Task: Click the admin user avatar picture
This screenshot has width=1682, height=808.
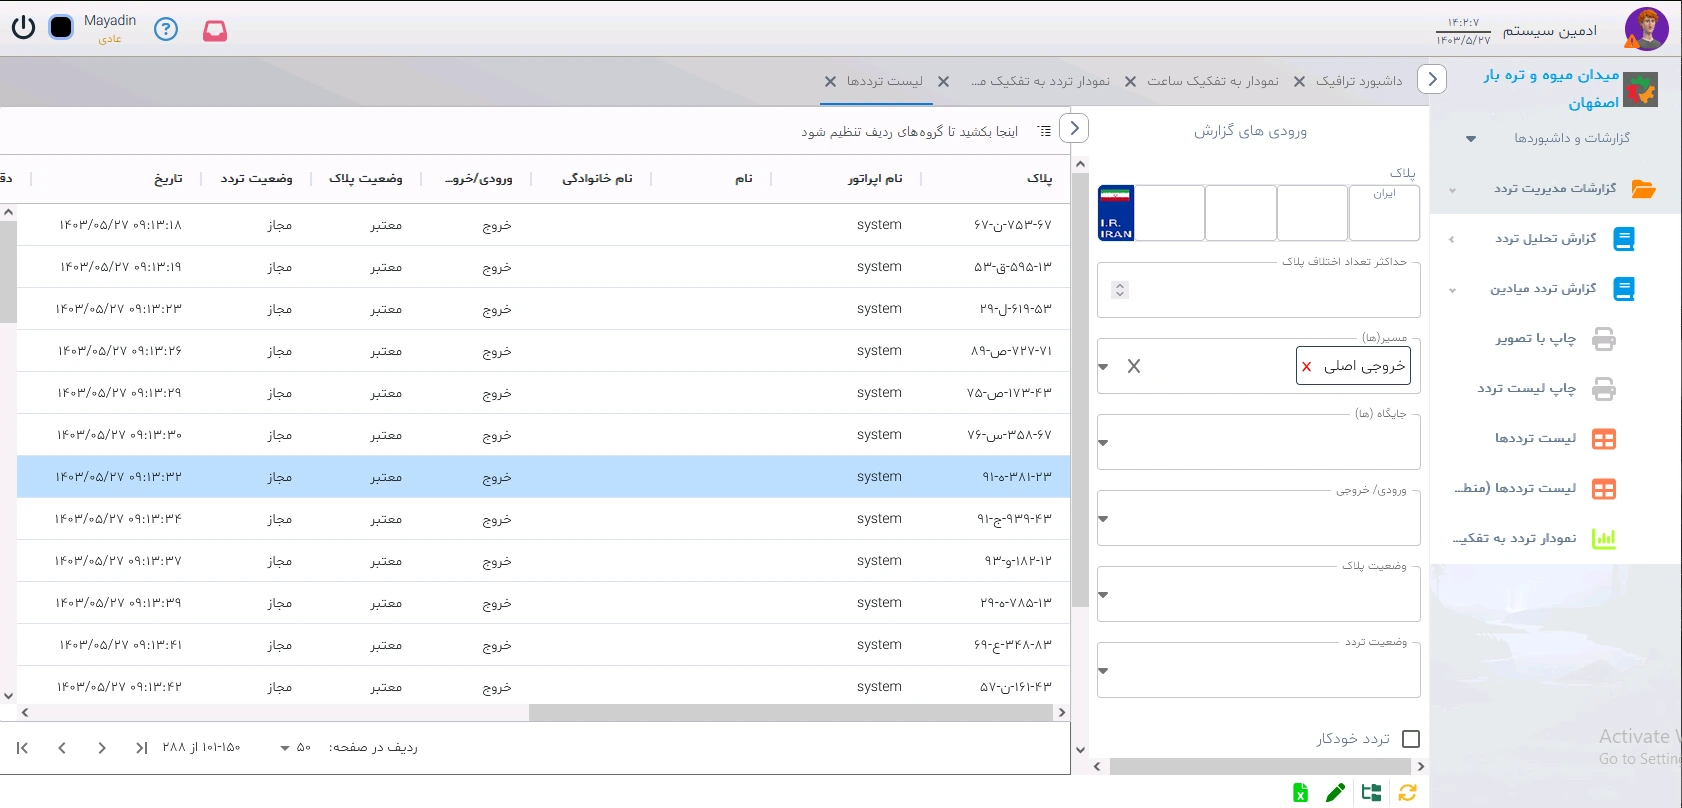Action: pos(1646,28)
